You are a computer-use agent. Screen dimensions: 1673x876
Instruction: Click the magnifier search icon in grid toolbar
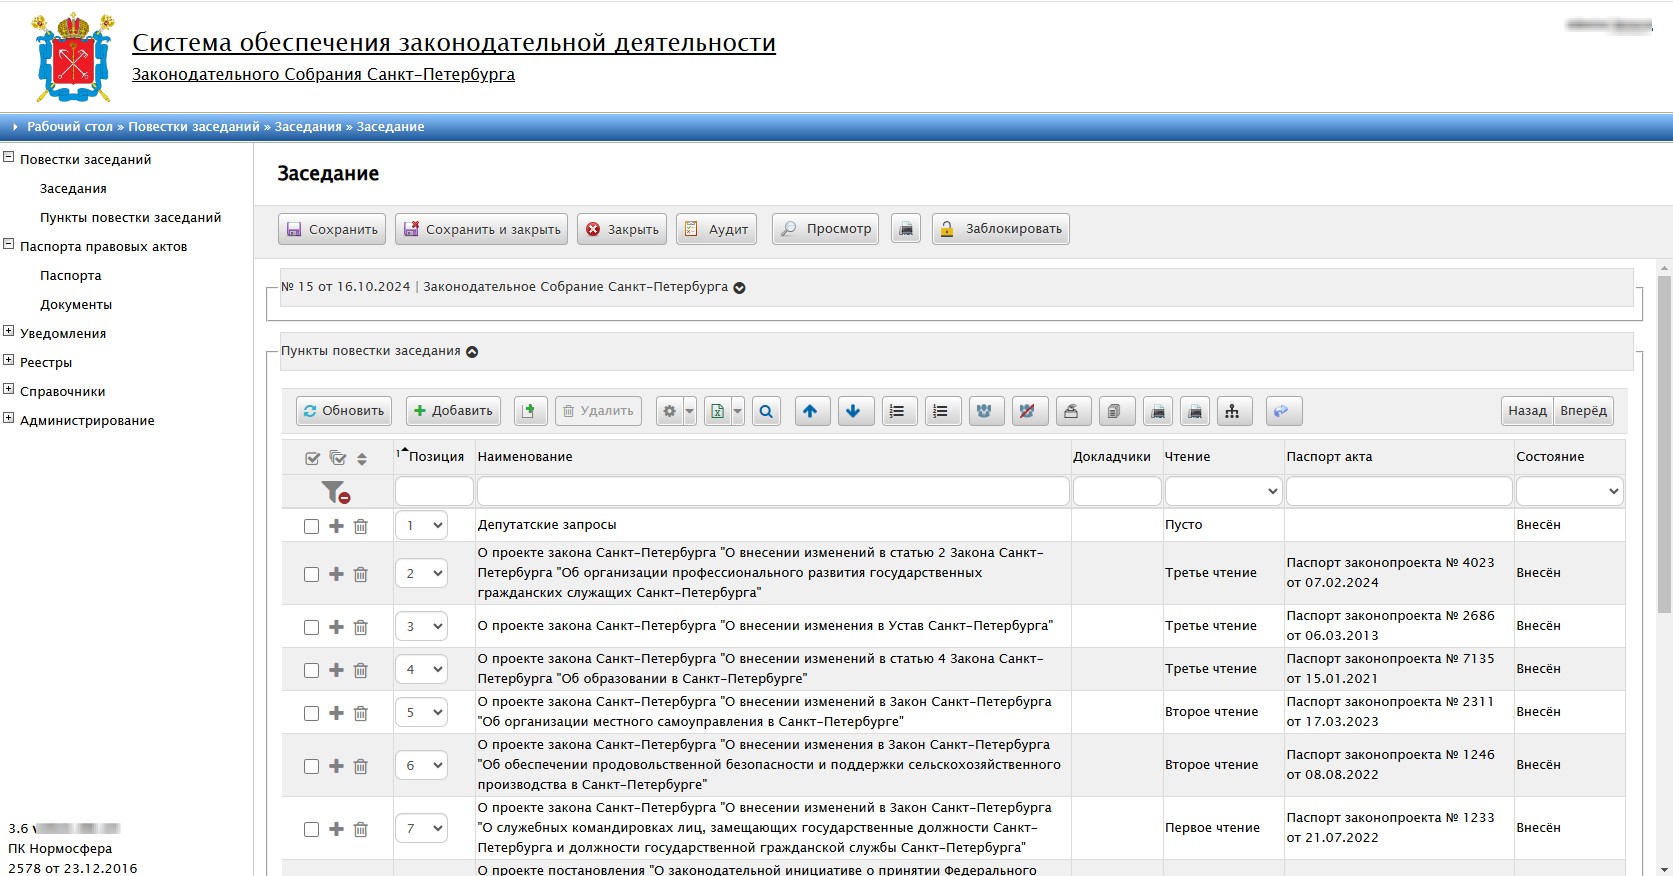click(x=766, y=411)
